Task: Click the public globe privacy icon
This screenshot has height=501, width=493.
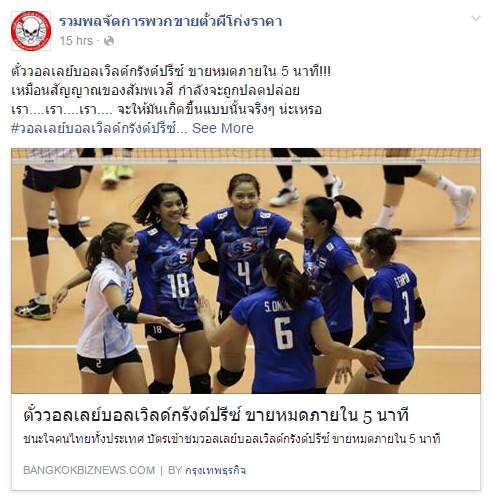Action: pos(109,41)
